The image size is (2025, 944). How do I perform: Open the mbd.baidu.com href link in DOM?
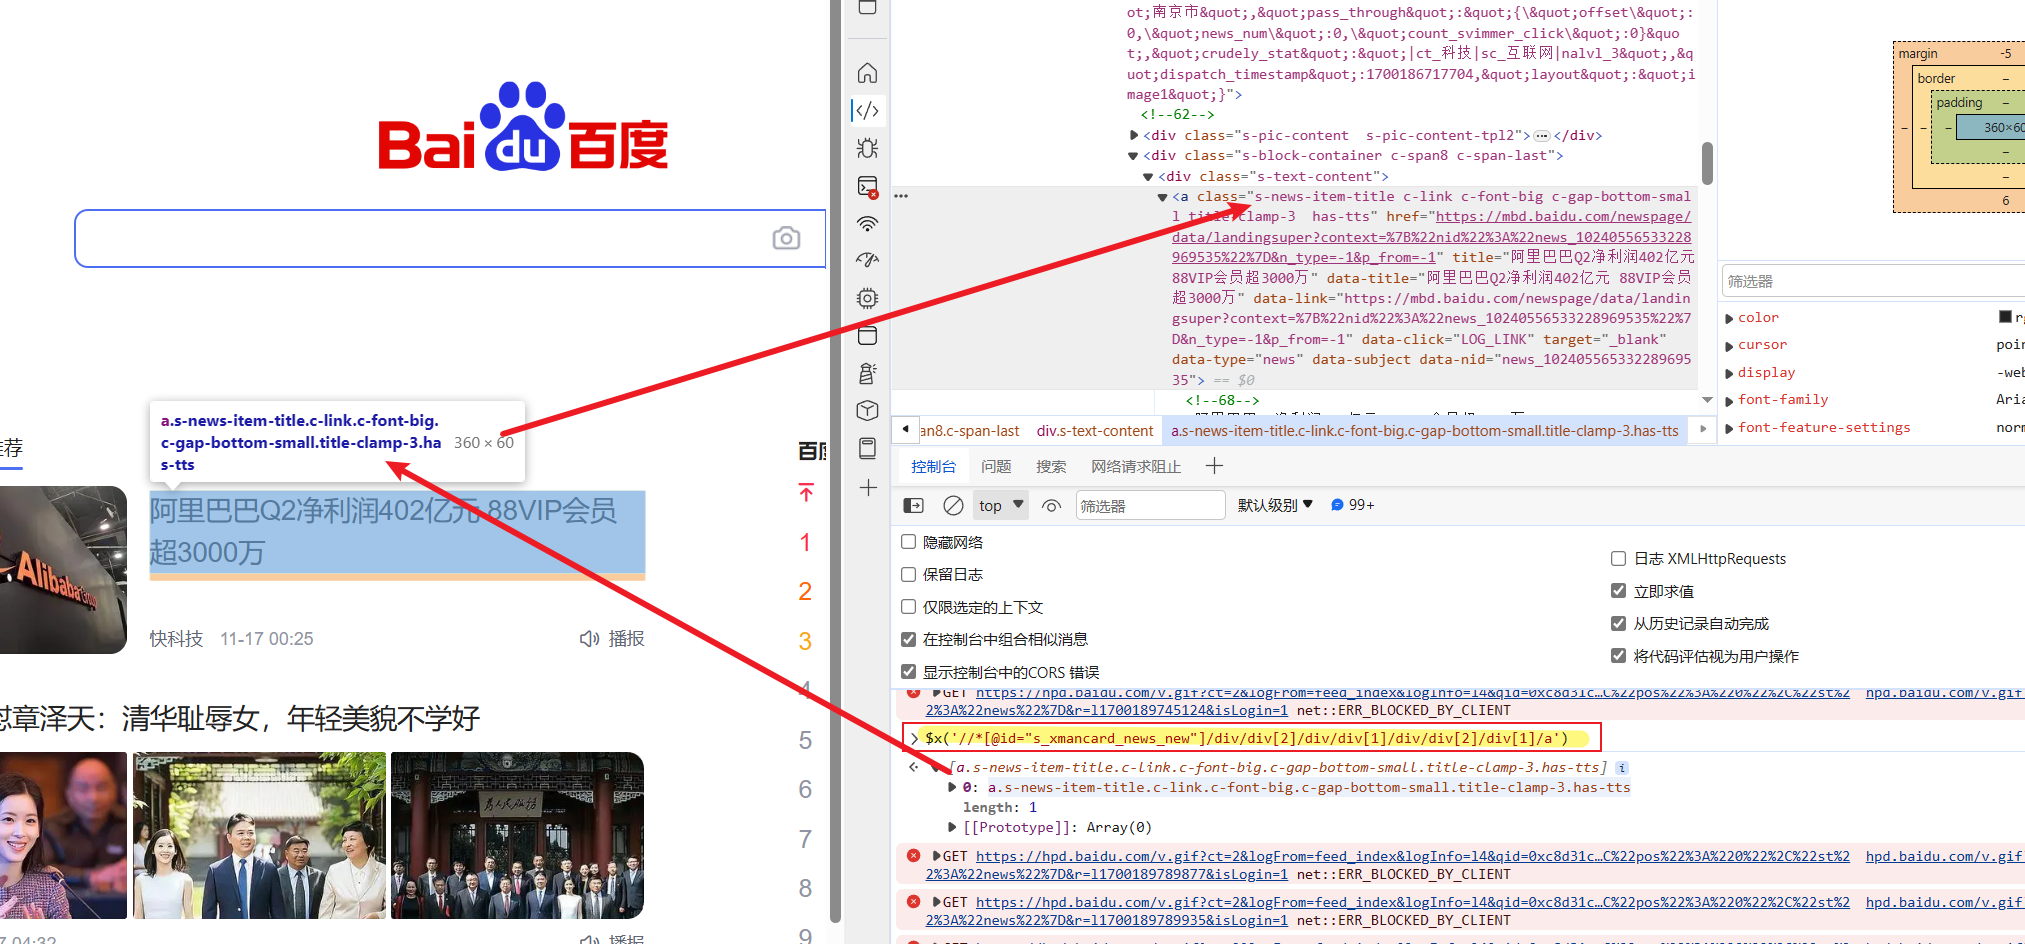(x=1431, y=237)
